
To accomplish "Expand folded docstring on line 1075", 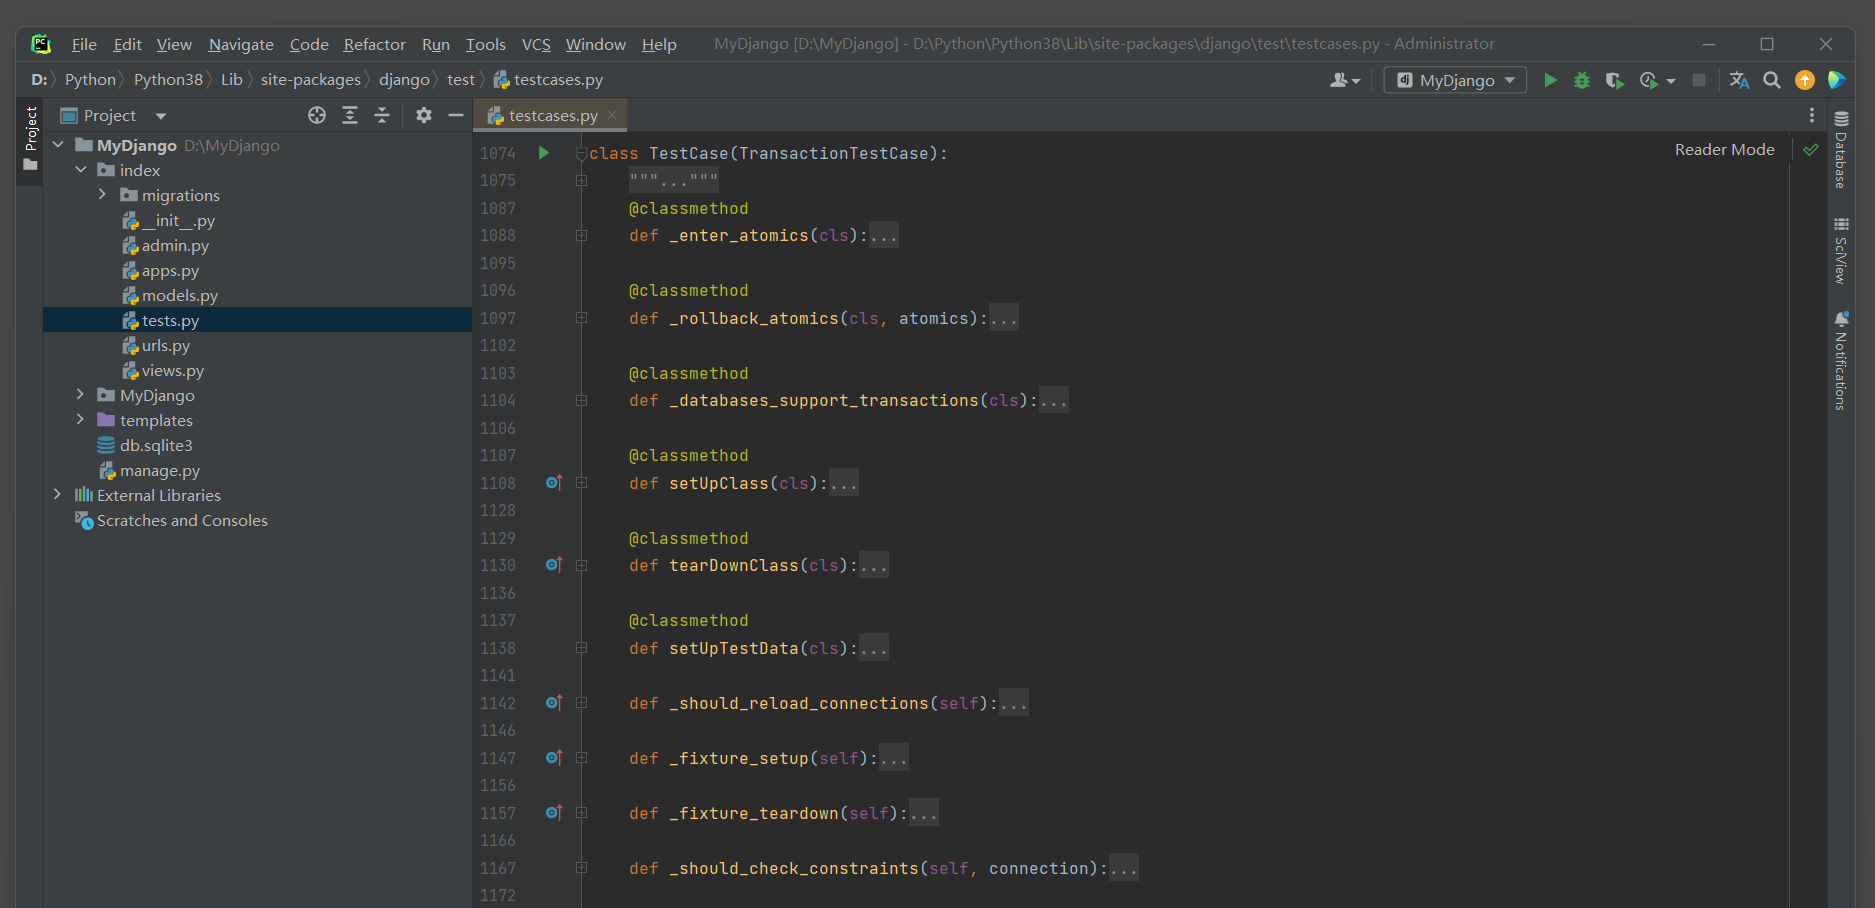I will [x=673, y=181].
